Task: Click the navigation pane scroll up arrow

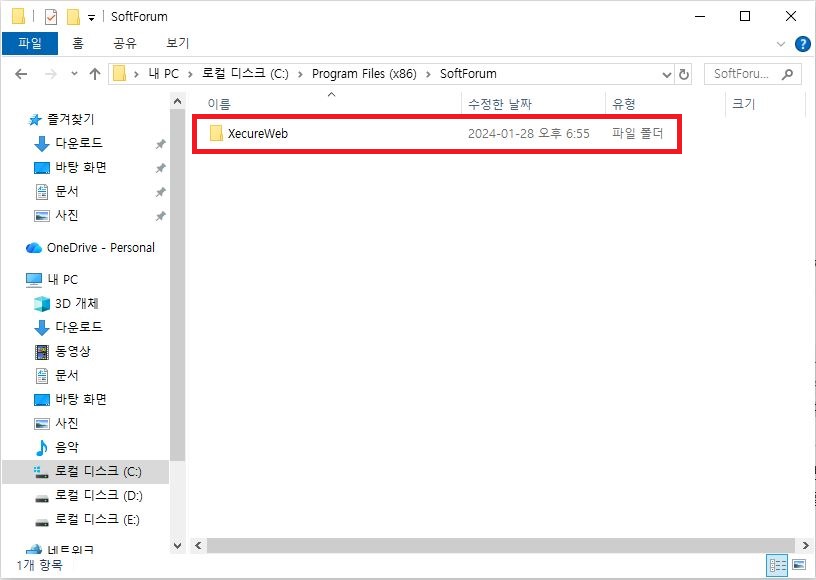Action: 177,101
